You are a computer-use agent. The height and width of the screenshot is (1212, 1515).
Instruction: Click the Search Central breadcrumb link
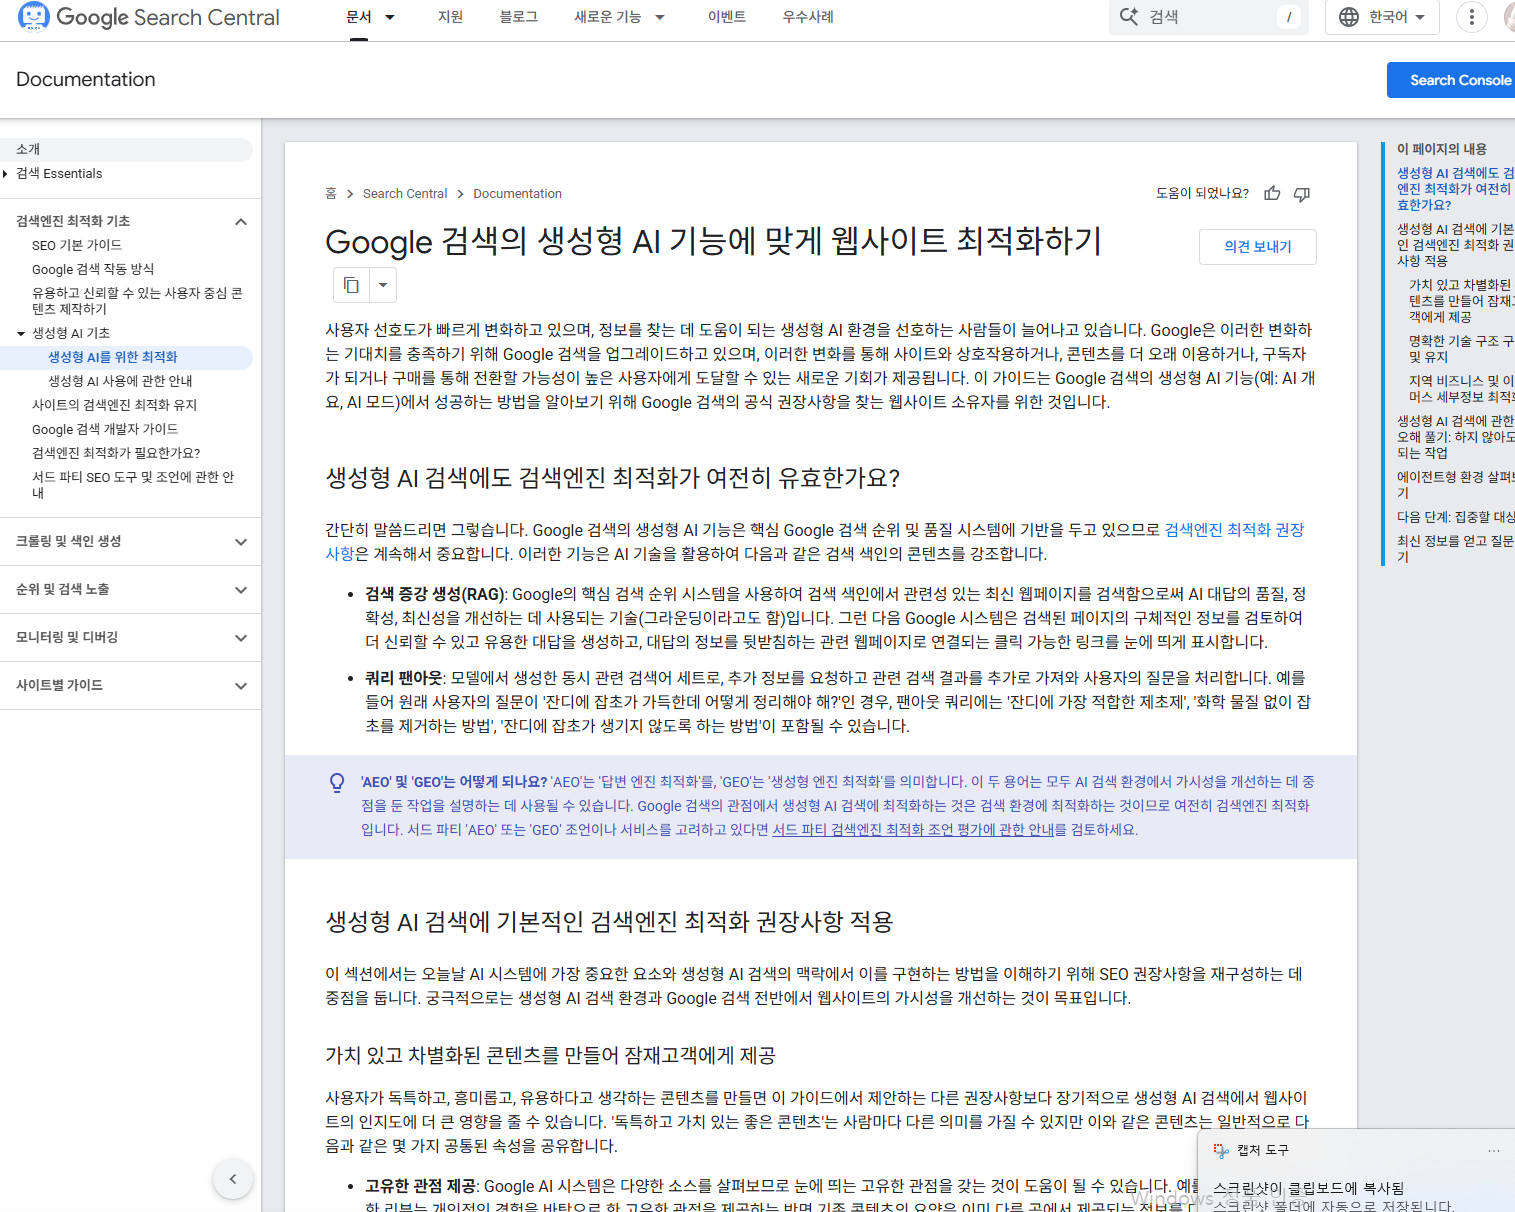pyautogui.click(x=405, y=194)
